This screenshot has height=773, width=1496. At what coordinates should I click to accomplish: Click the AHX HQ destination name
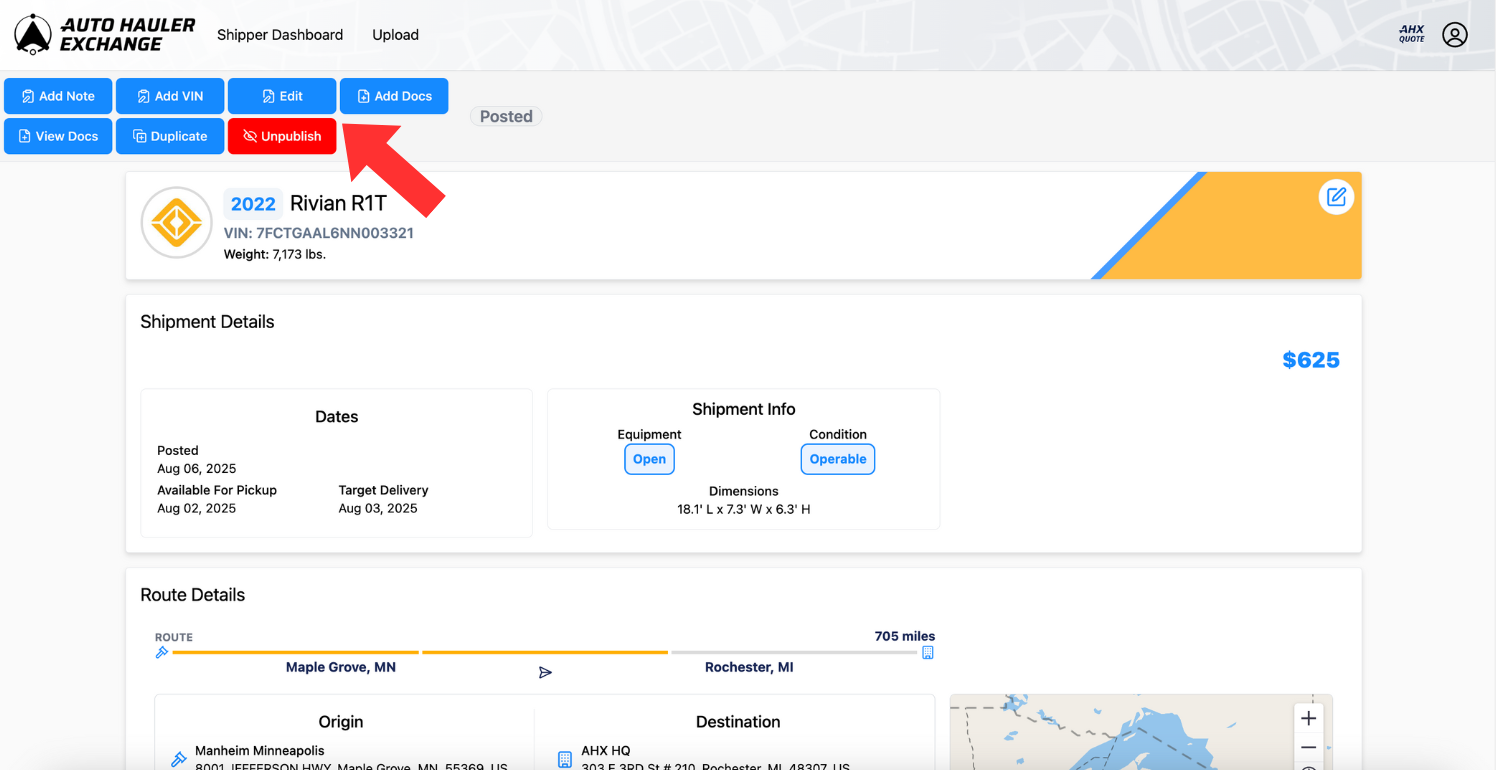pos(606,750)
